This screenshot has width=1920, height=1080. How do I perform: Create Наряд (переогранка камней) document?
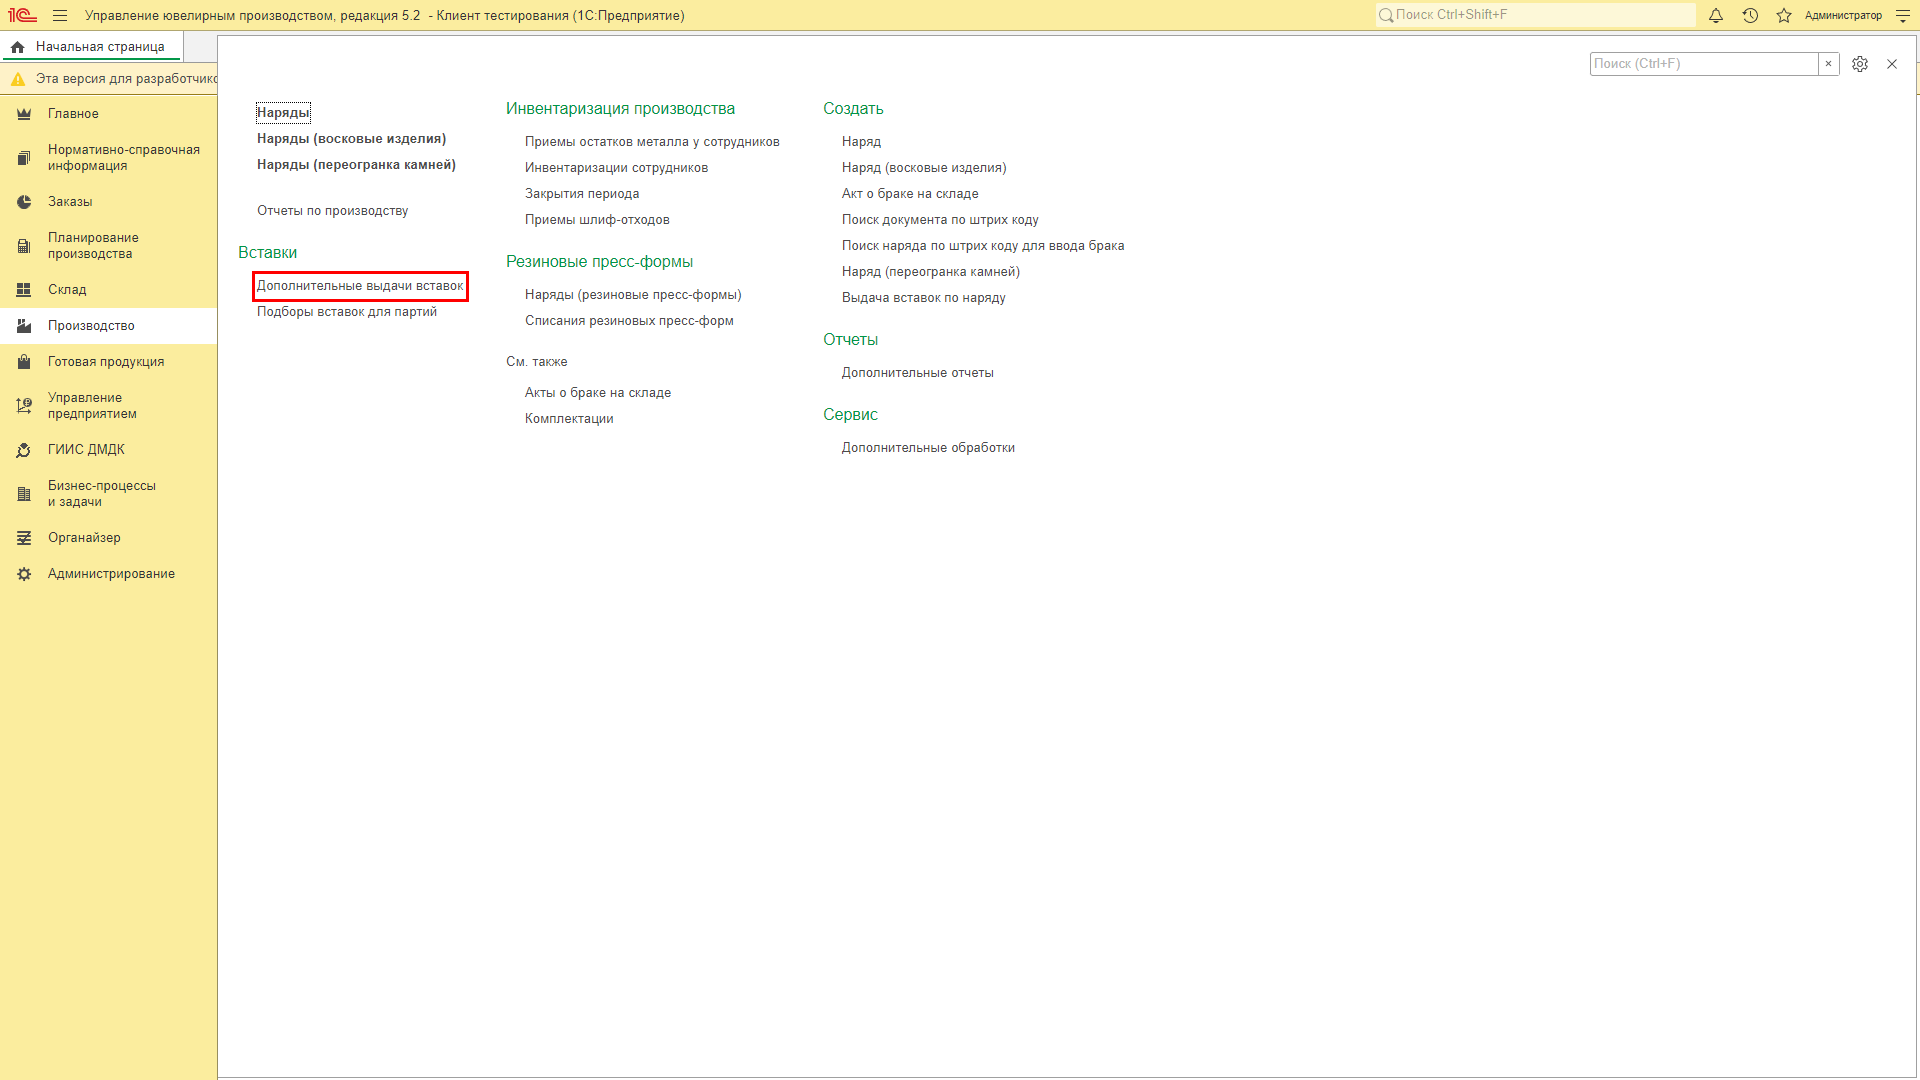[931, 272]
